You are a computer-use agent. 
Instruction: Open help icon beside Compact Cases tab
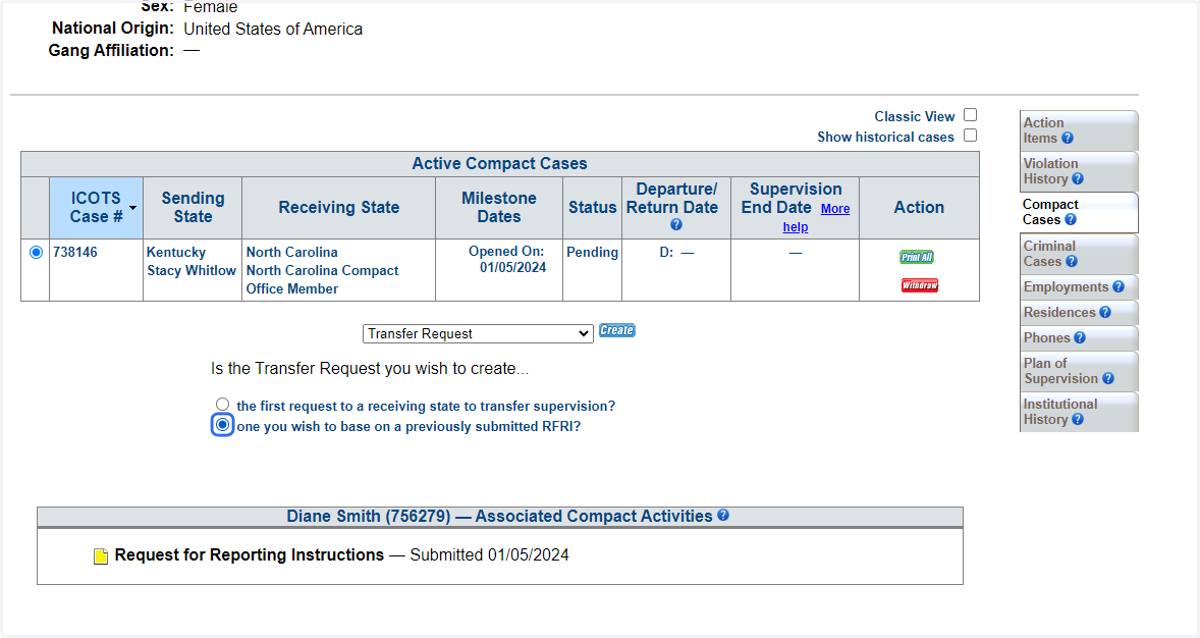click(1070, 220)
